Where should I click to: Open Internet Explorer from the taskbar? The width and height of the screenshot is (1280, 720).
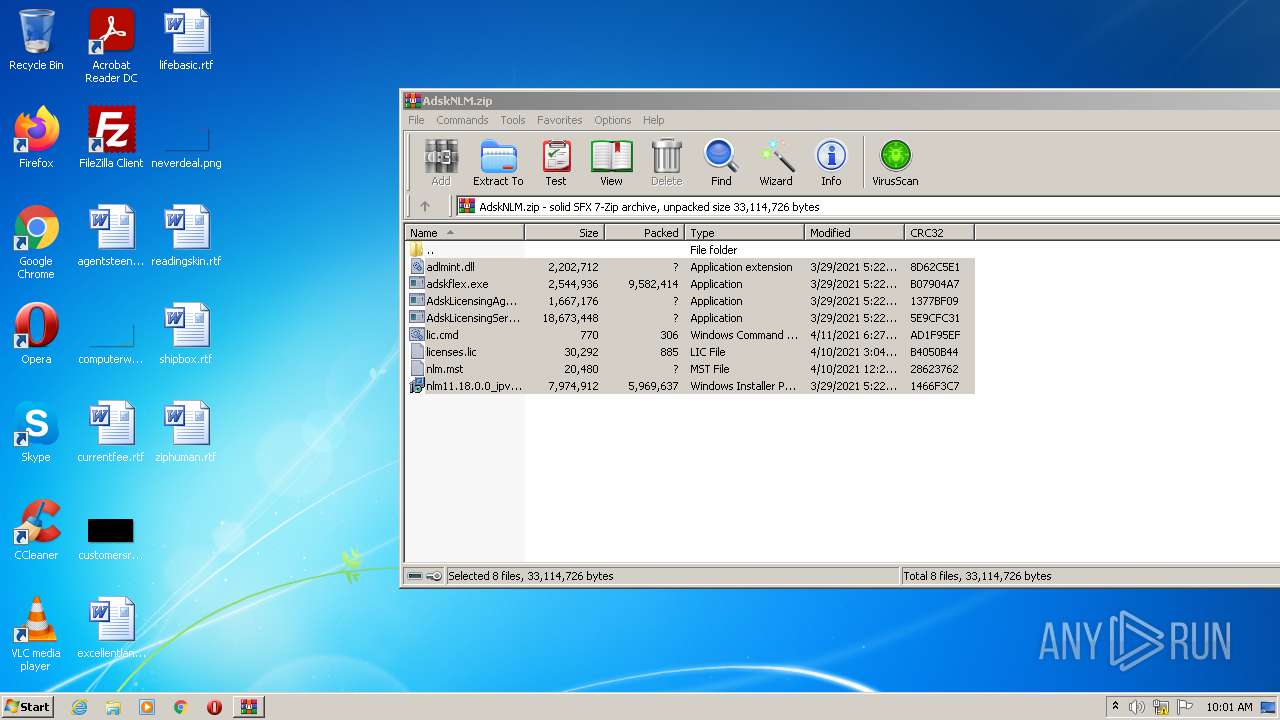(x=79, y=707)
